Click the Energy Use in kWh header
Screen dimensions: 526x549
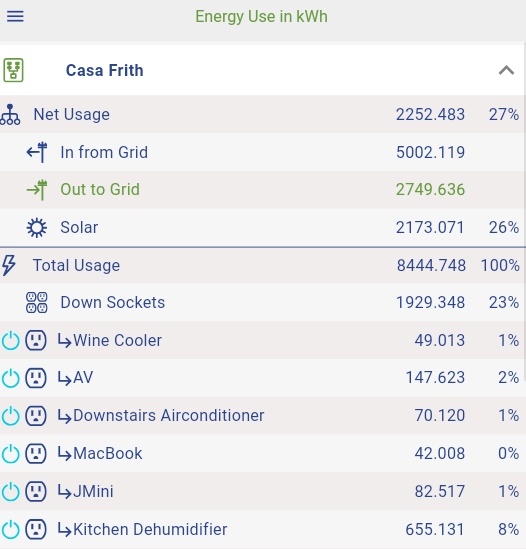pyautogui.click(x=262, y=16)
